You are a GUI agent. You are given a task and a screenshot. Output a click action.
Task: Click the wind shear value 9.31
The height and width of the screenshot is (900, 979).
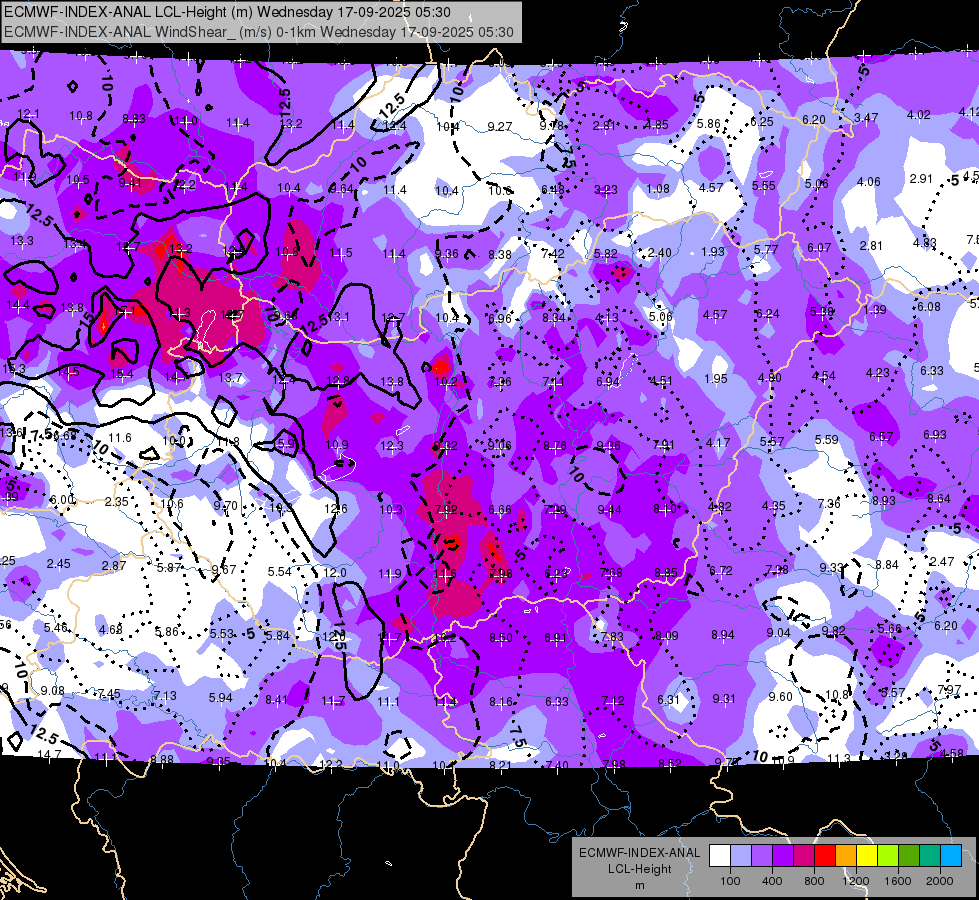pyautogui.click(x=724, y=698)
